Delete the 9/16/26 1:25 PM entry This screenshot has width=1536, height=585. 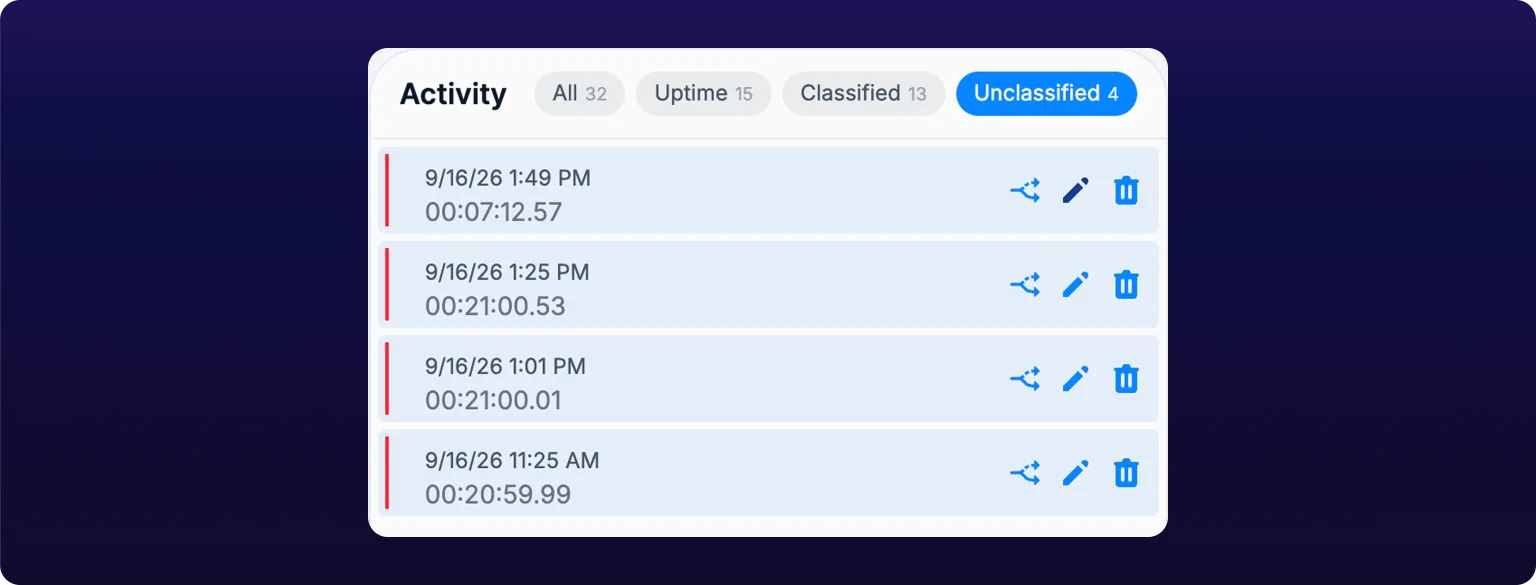tap(1126, 285)
